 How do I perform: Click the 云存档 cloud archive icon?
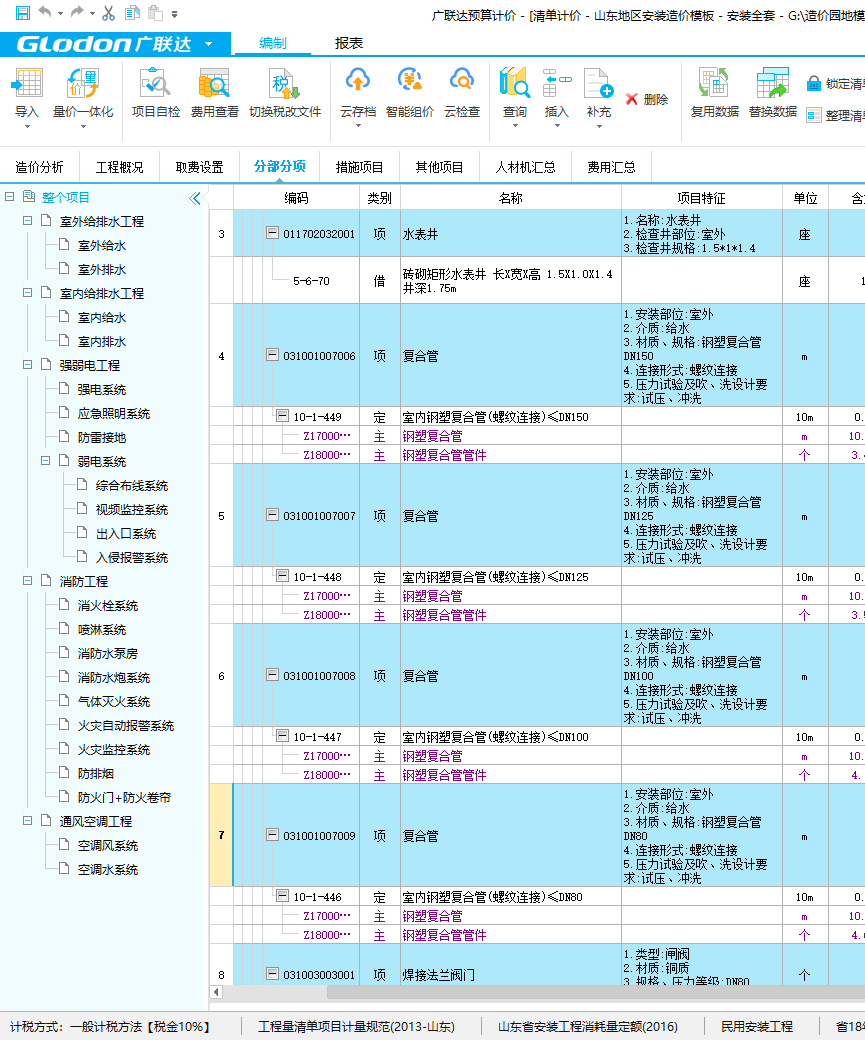[x=359, y=97]
